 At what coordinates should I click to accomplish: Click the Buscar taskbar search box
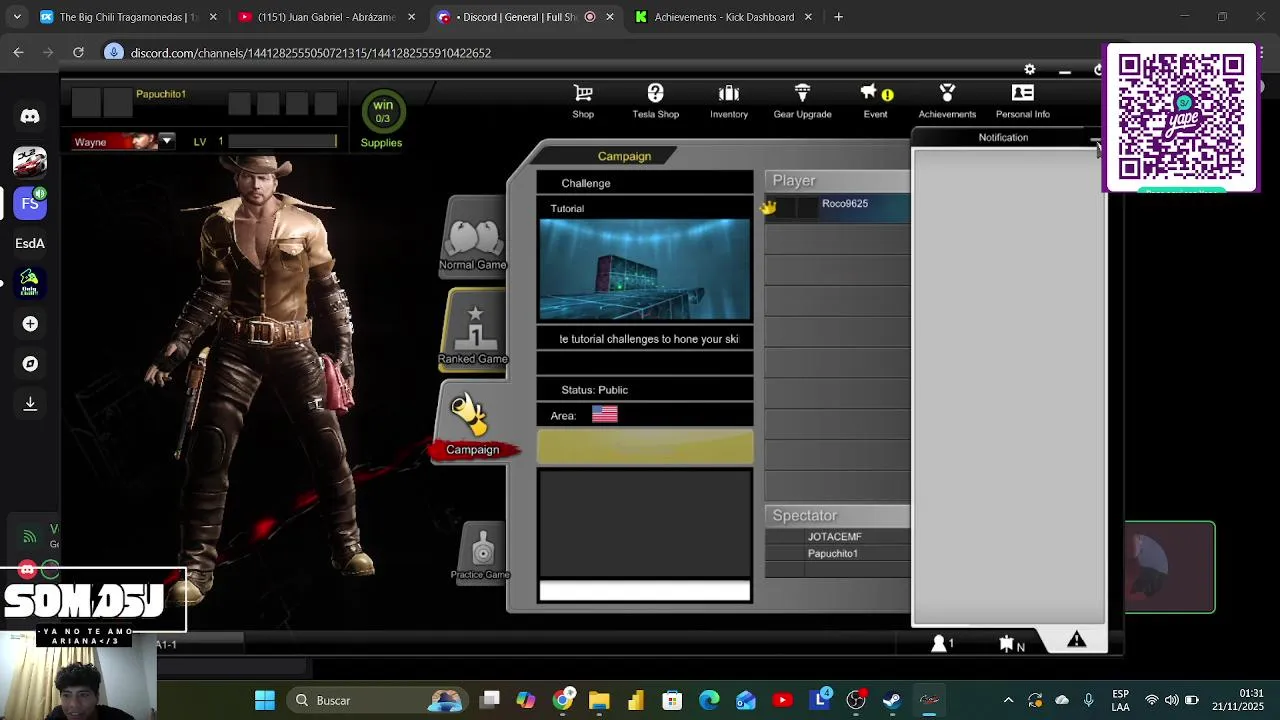click(379, 700)
